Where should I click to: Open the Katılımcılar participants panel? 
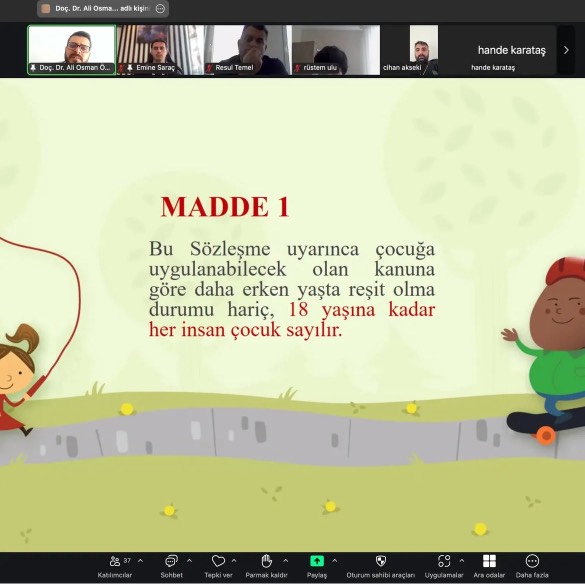pos(115,566)
